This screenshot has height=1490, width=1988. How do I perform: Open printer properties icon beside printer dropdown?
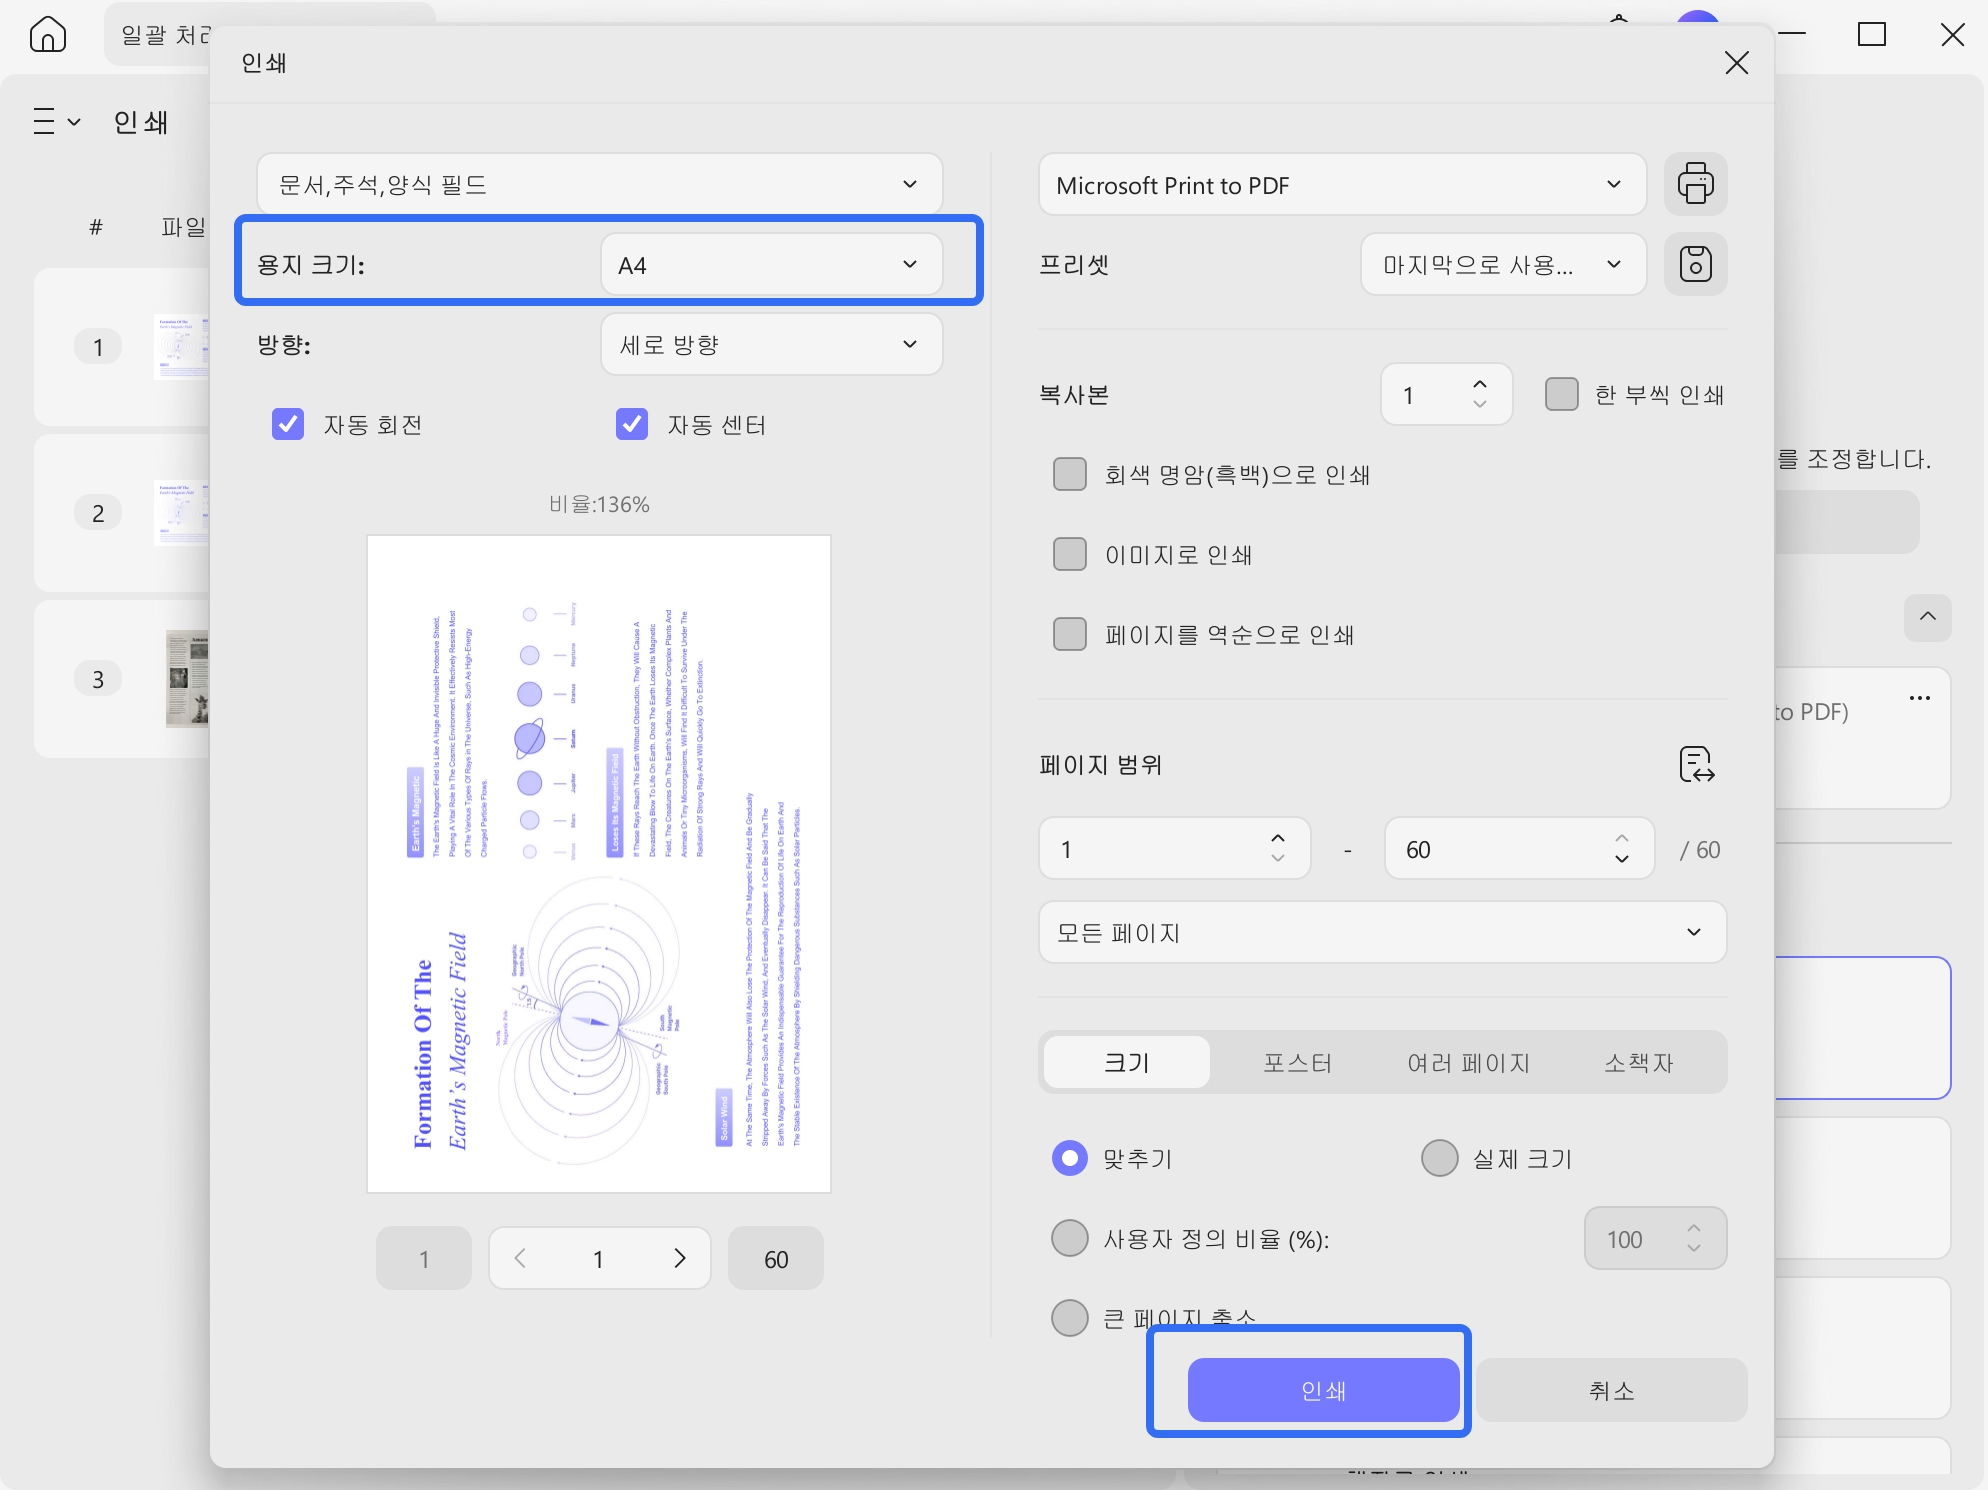click(x=1695, y=184)
